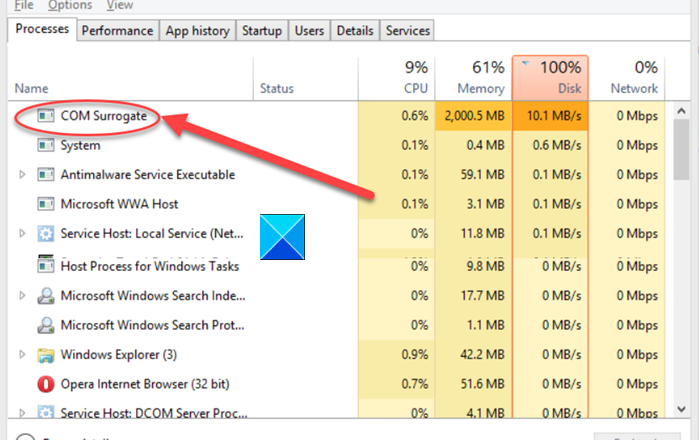
Task: Open the Options menu
Action: click(70, 5)
